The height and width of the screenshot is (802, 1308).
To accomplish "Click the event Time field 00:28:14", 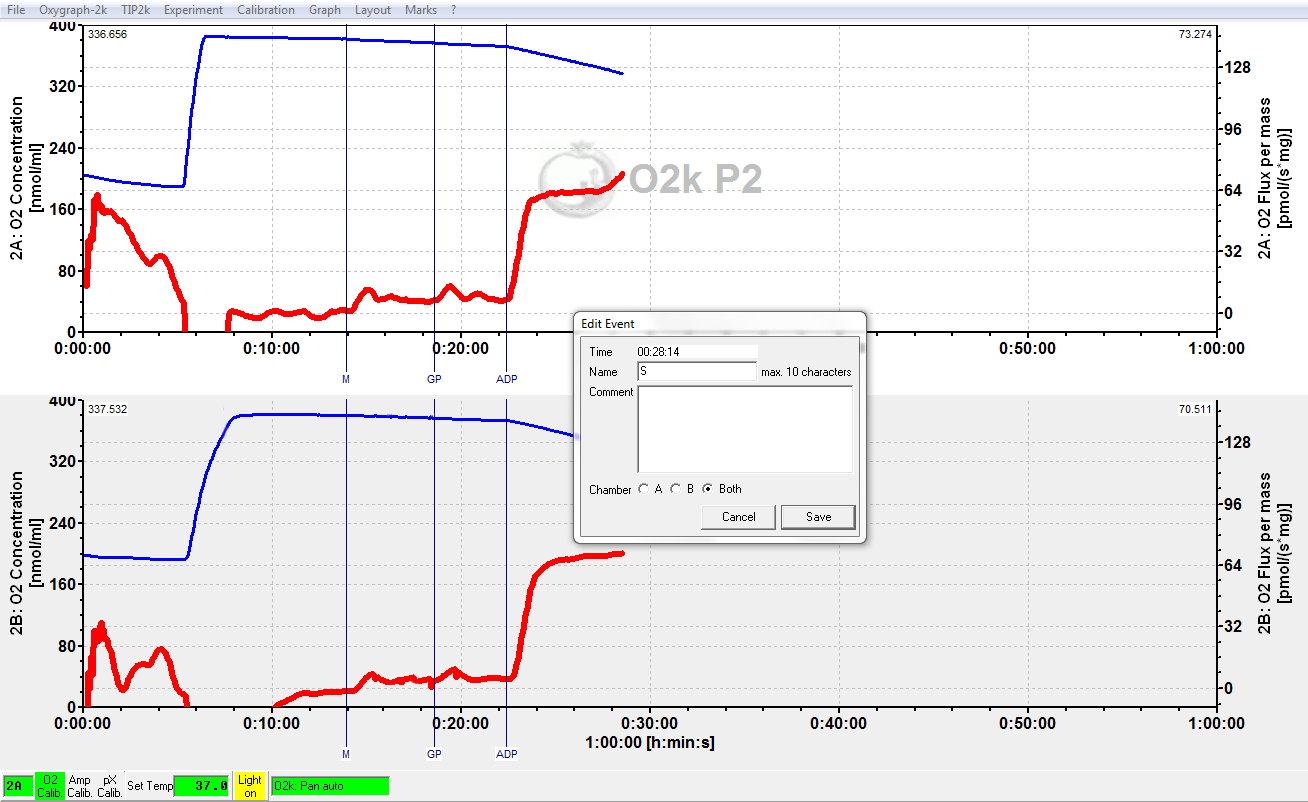I will 697,352.
